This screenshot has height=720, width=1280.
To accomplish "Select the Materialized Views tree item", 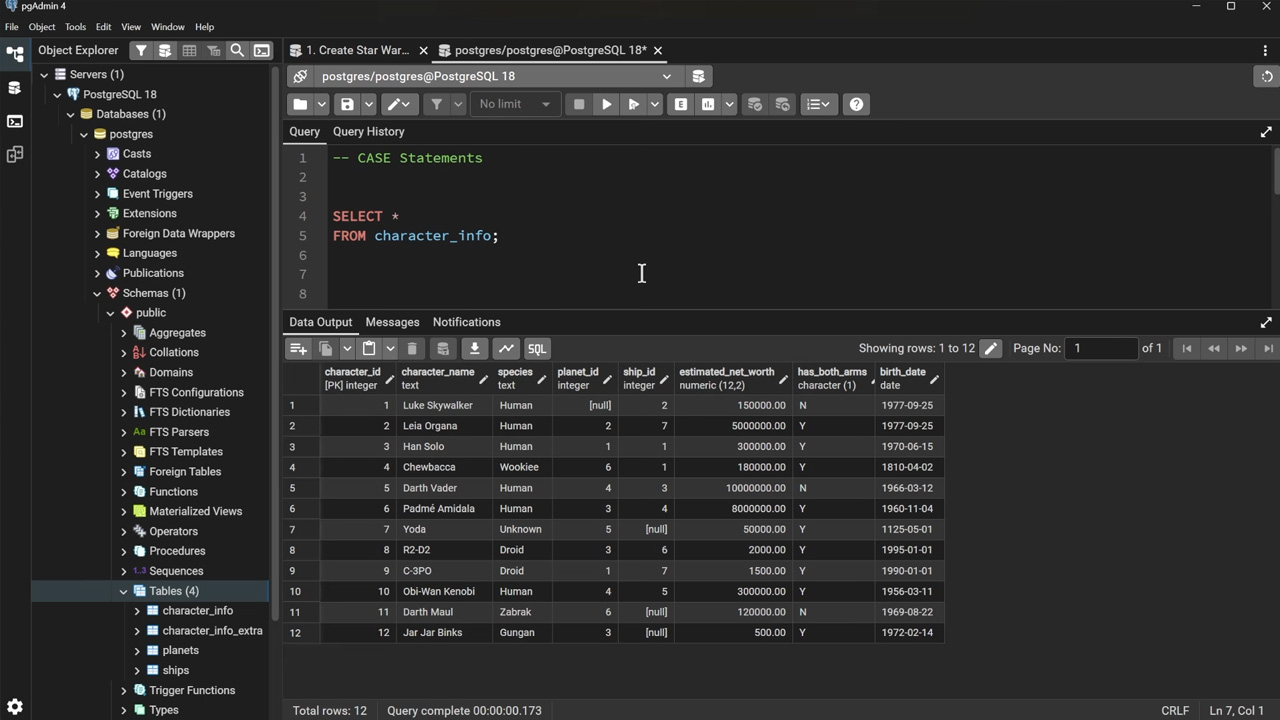I will [x=195, y=511].
